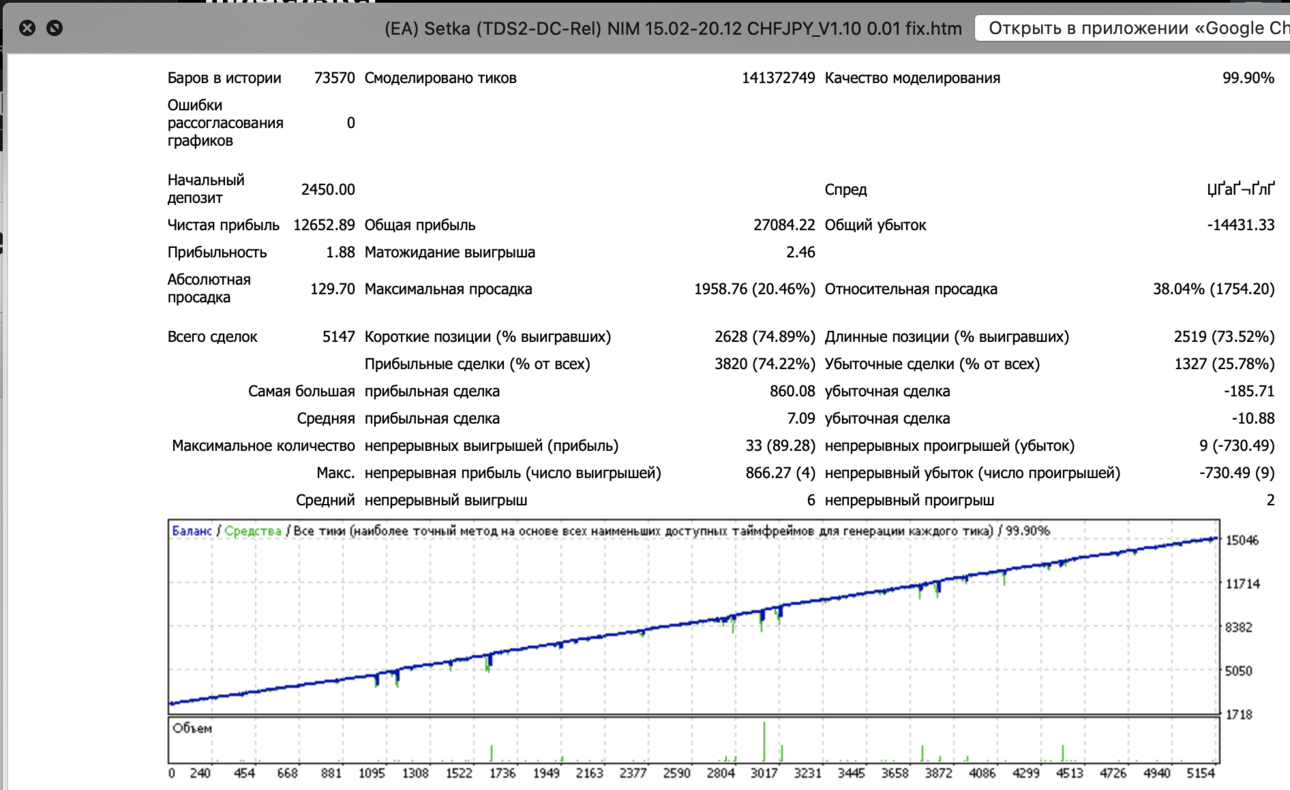Click the fix.htm file title text

(673, 28)
